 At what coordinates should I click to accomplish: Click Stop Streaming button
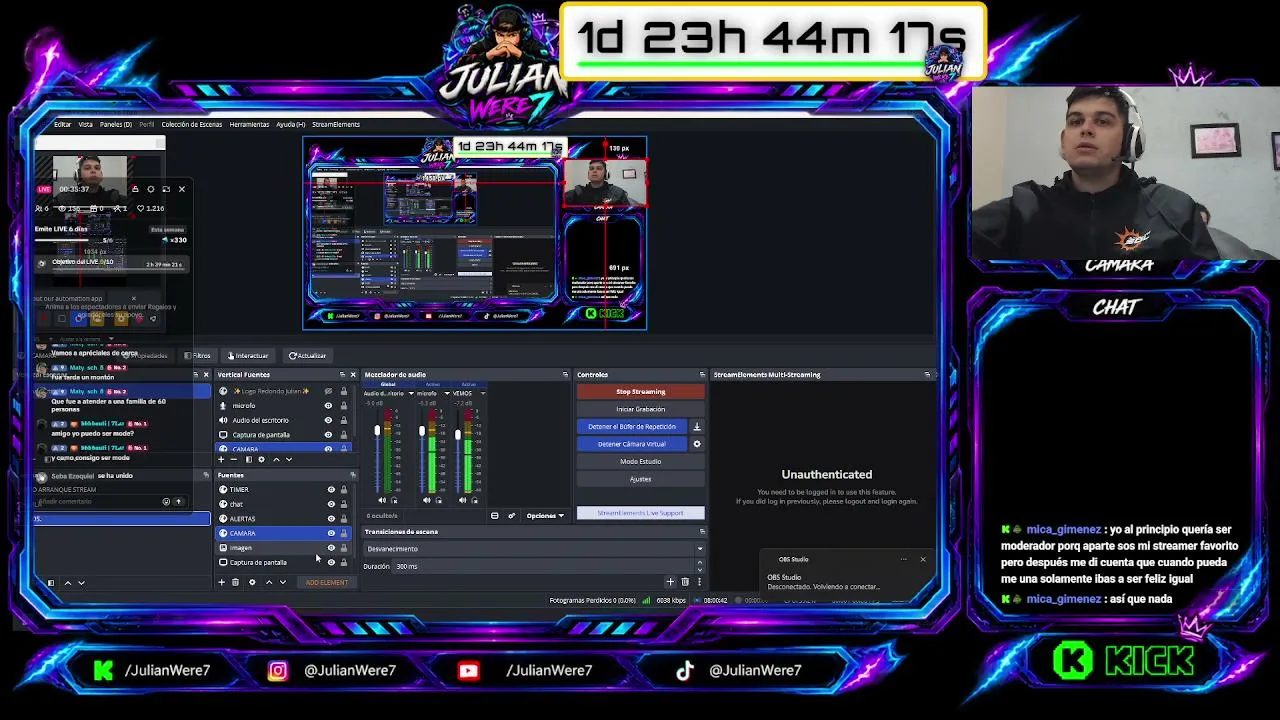coord(640,392)
